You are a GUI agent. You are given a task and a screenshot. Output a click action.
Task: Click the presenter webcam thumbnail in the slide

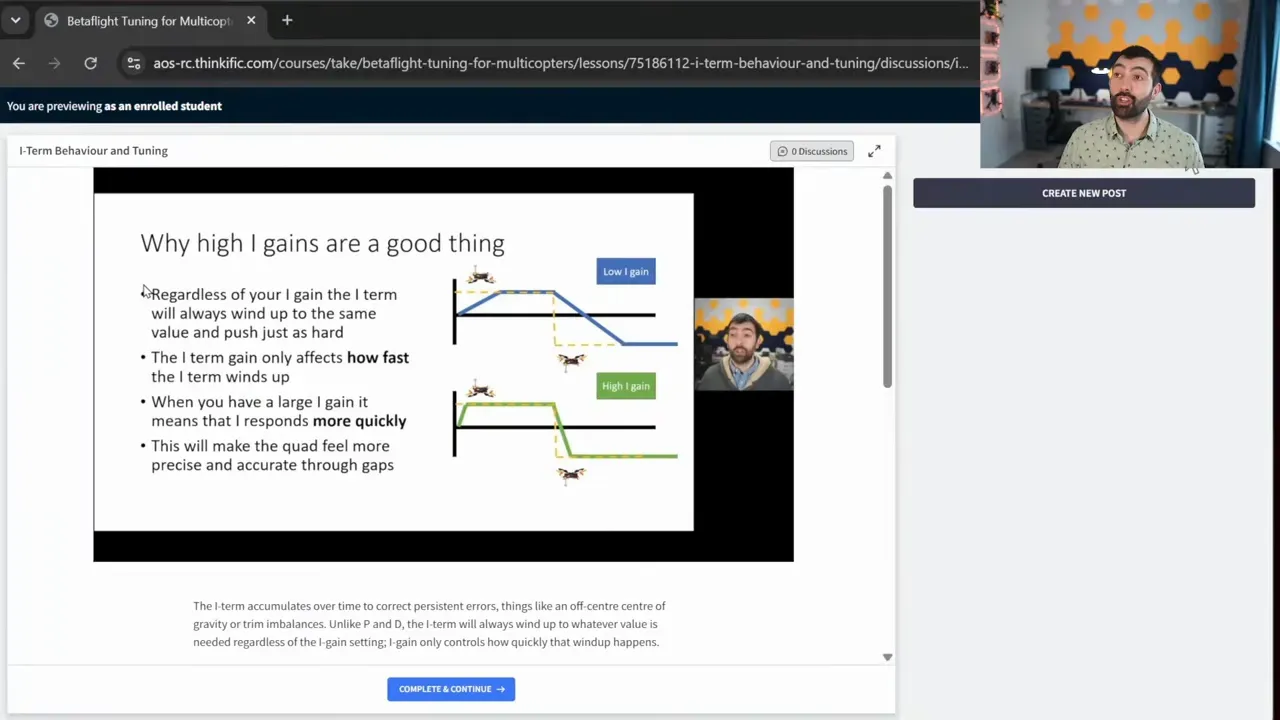743,344
